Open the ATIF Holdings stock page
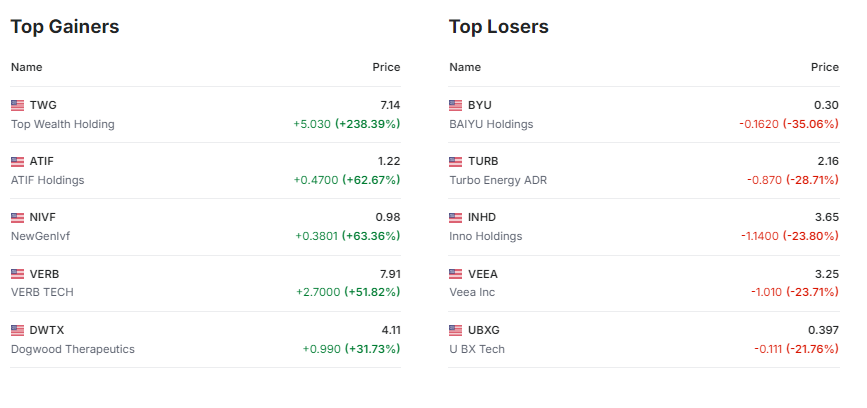 [47, 180]
